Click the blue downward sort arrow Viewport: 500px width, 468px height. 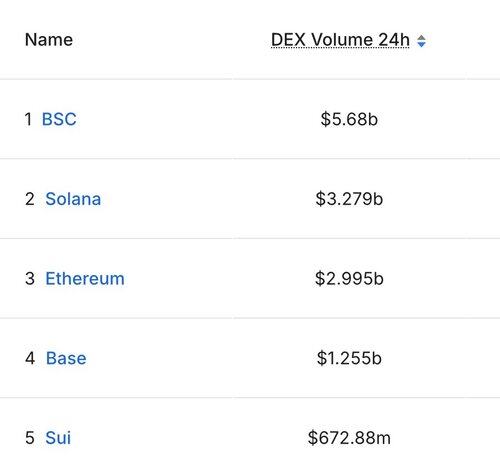tap(421, 45)
